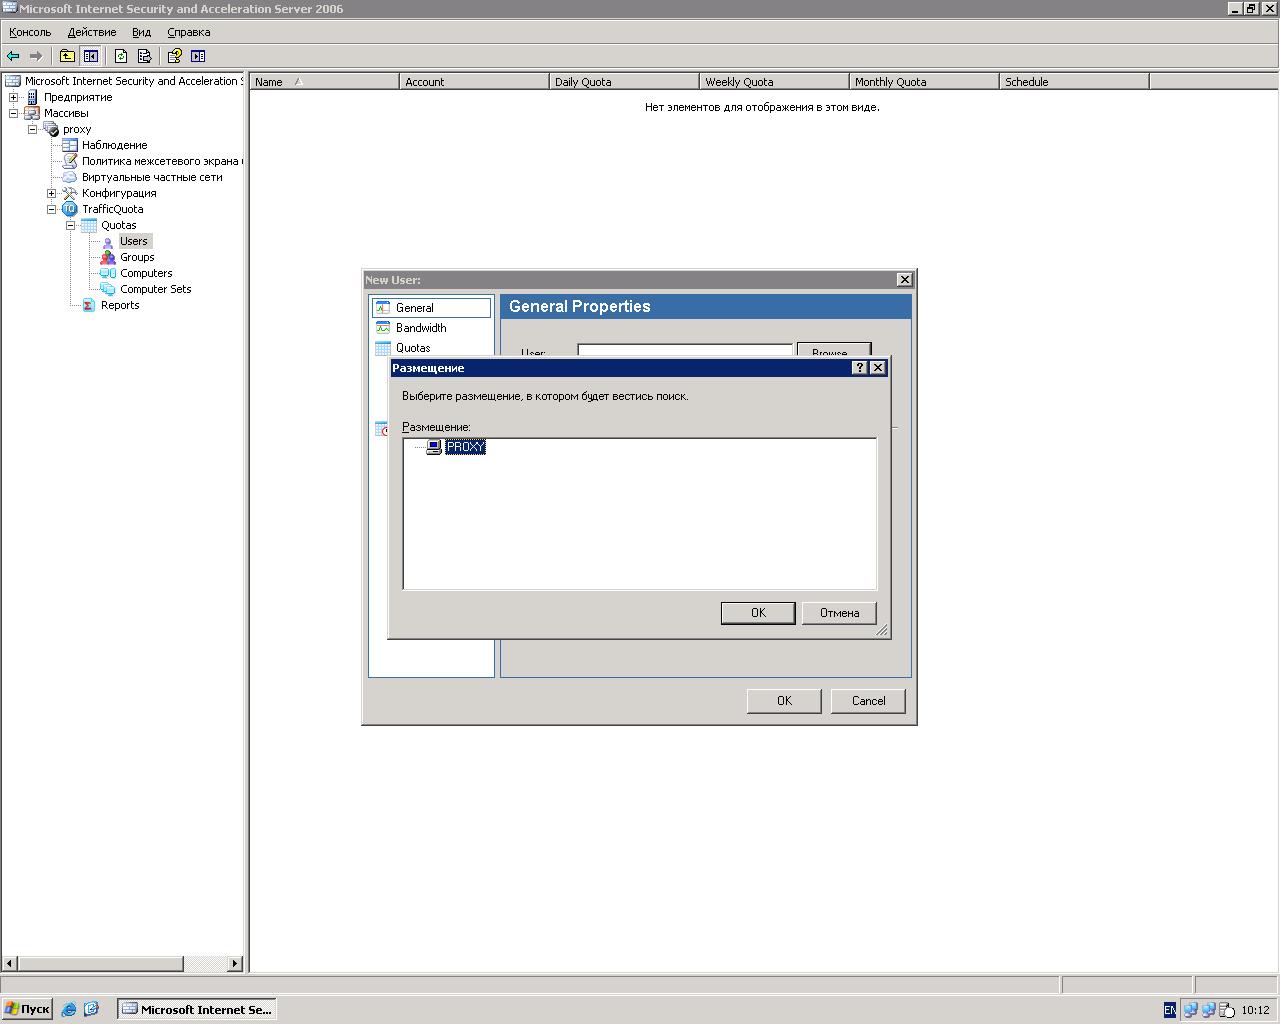The width and height of the screenshot is (1280, 1024).
Task: Collapse the Quotas tree node
Action: coord(71,225)
